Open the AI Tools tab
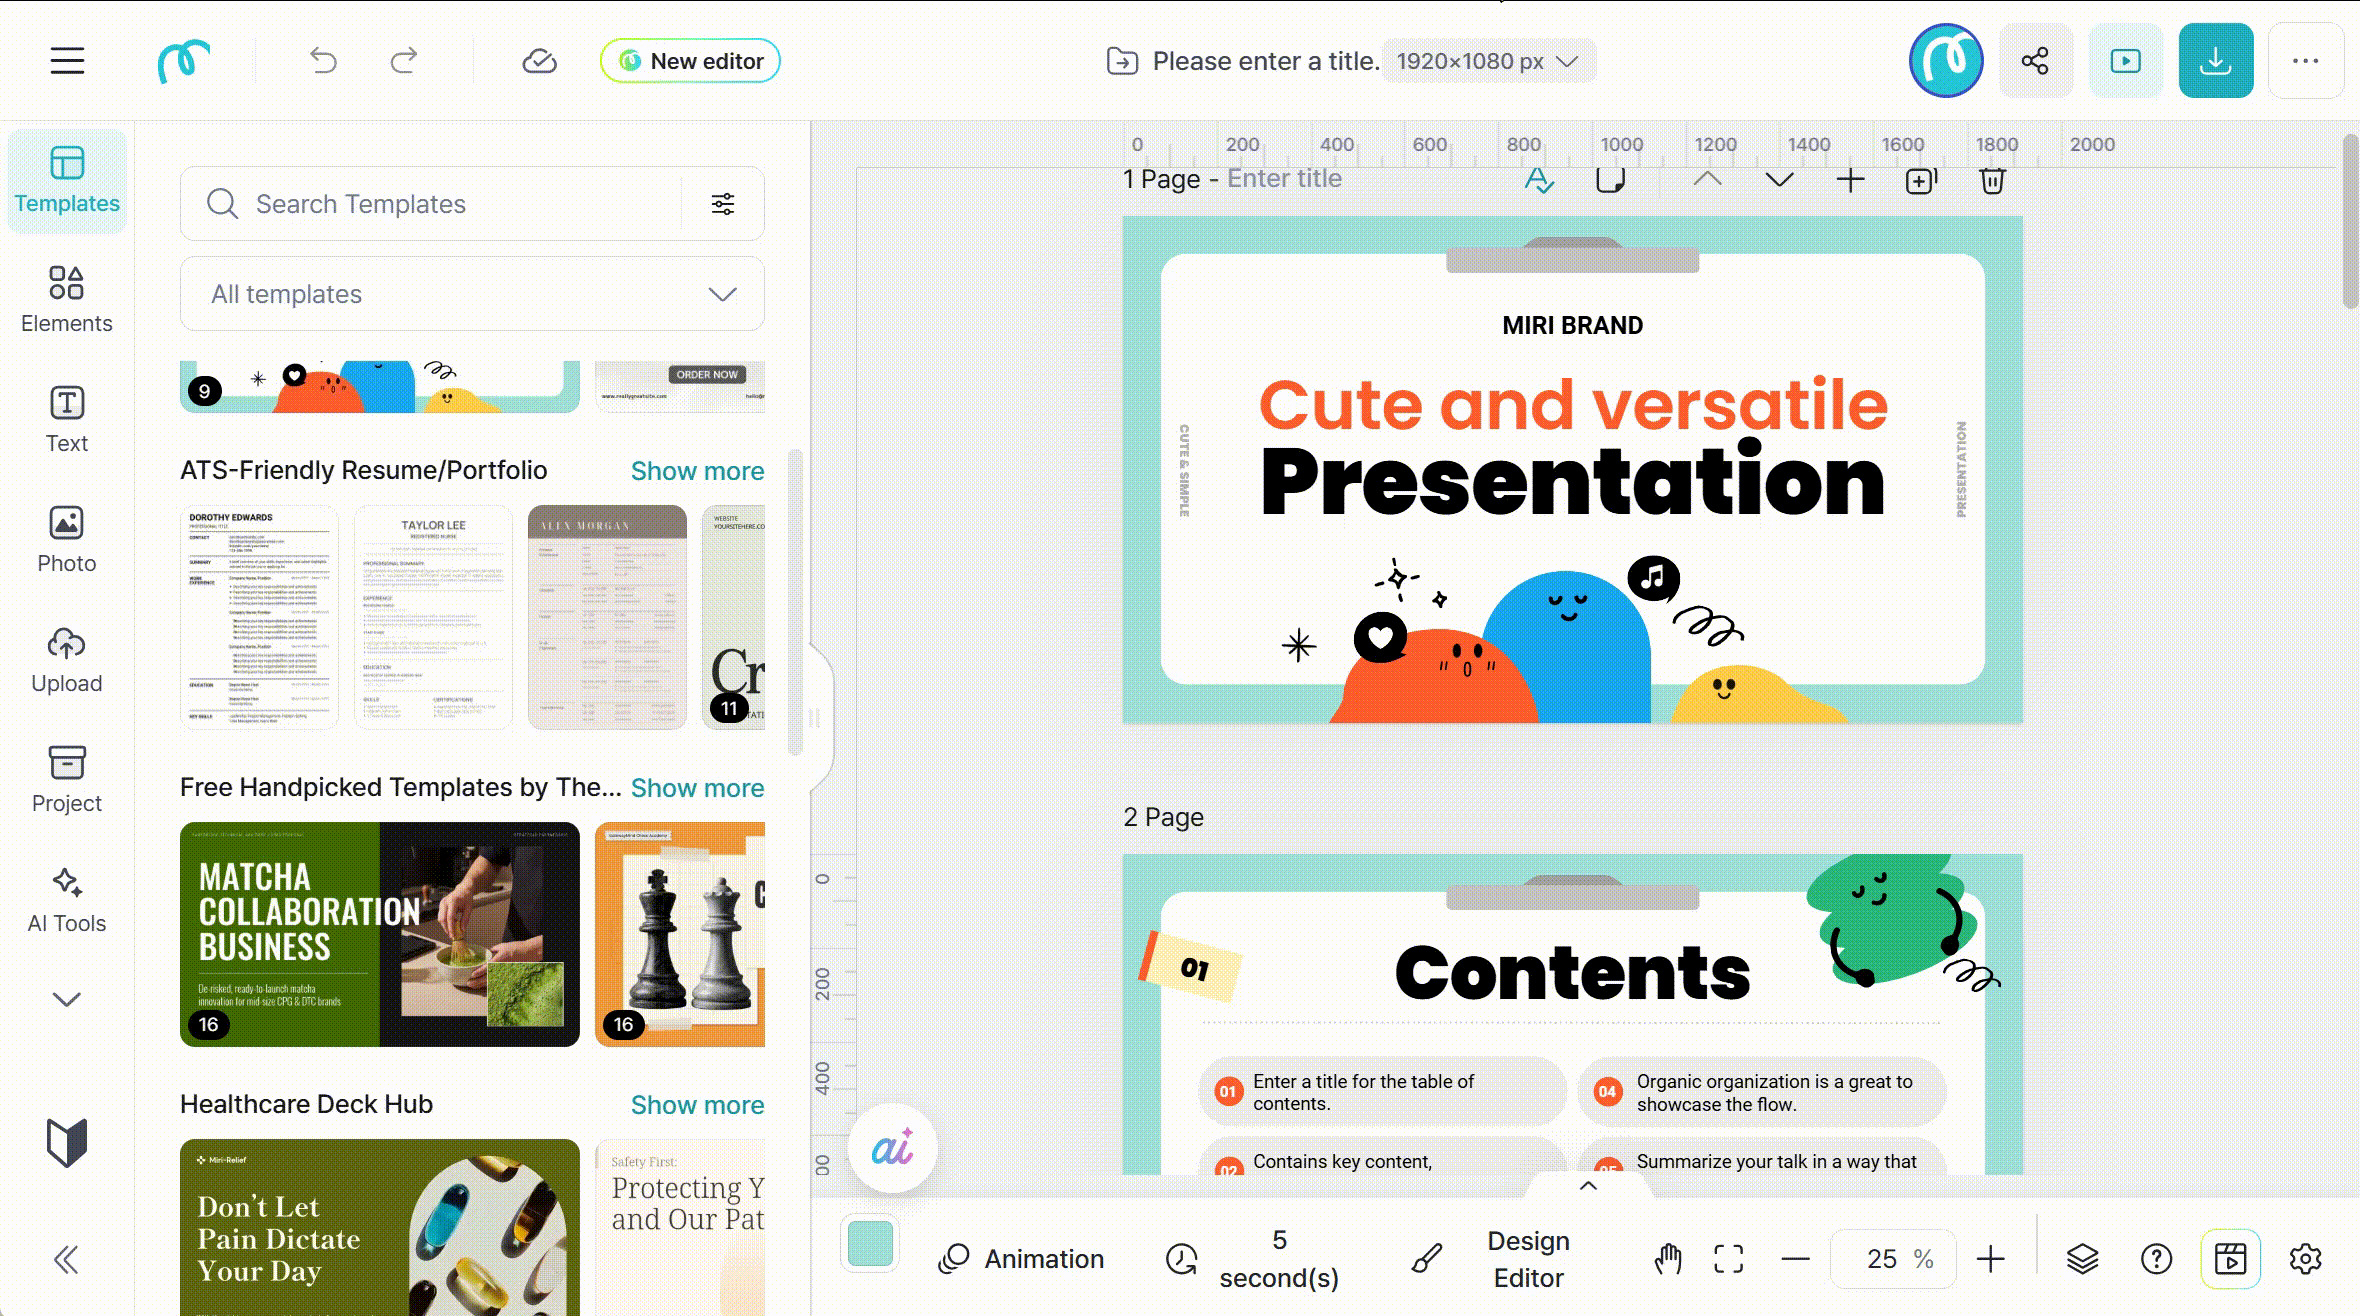 point(67,899)
